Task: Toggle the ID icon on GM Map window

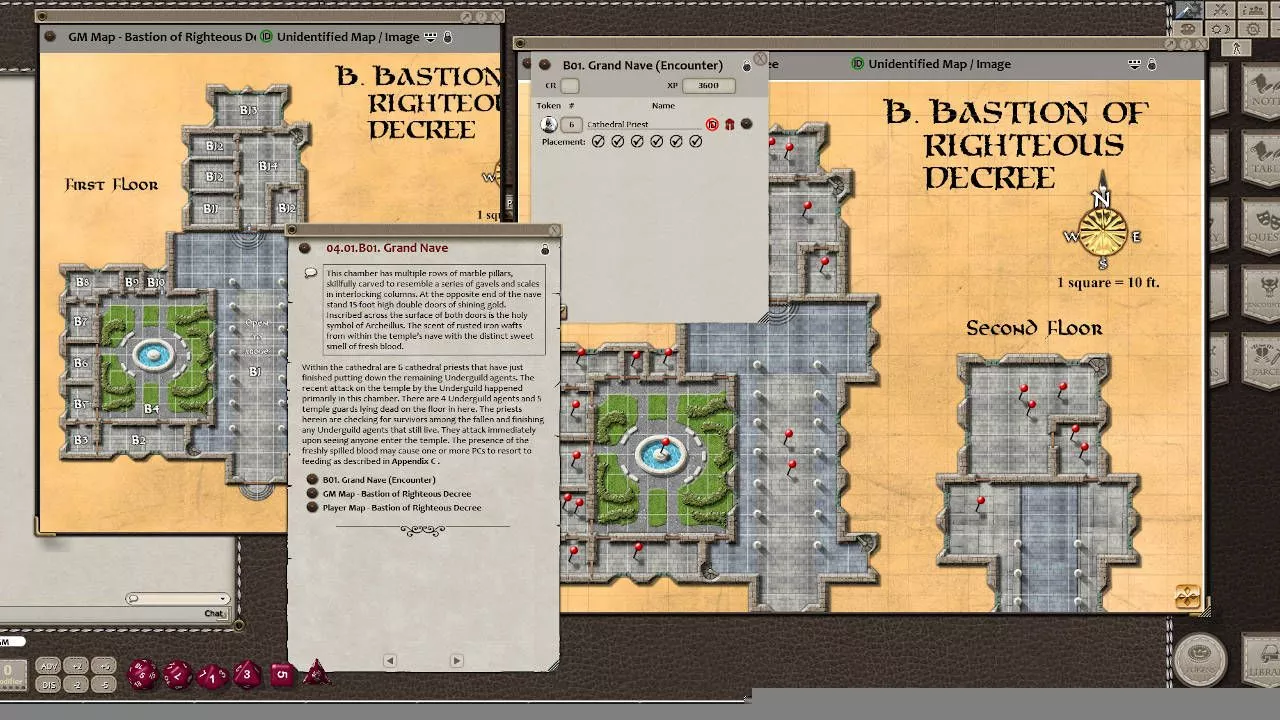Action: 266,37
